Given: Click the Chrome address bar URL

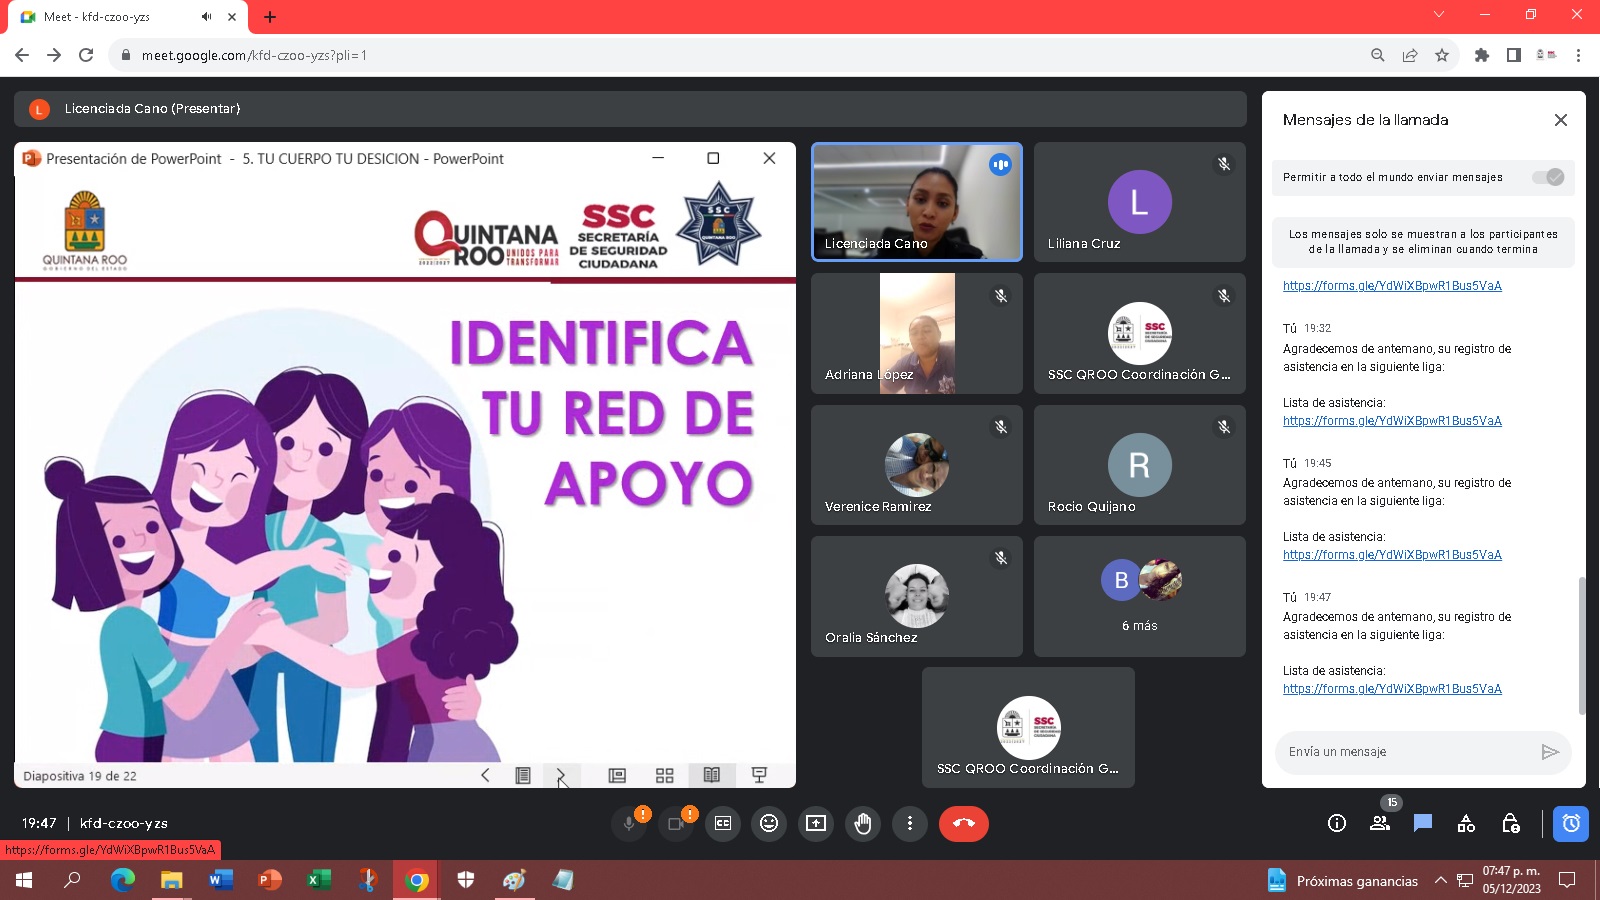Looking at the screenshot, I should click(x=254, y=55).
